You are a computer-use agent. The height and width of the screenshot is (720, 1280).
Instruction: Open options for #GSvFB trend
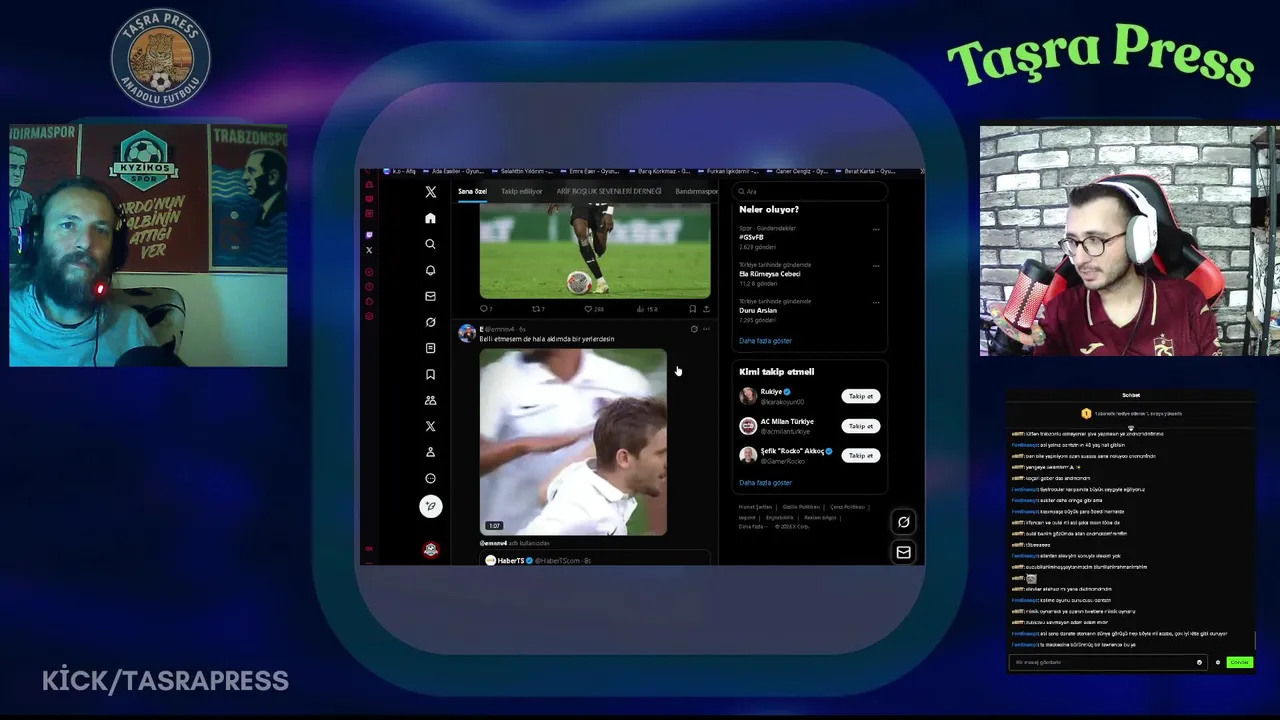(x=876, y=229)
